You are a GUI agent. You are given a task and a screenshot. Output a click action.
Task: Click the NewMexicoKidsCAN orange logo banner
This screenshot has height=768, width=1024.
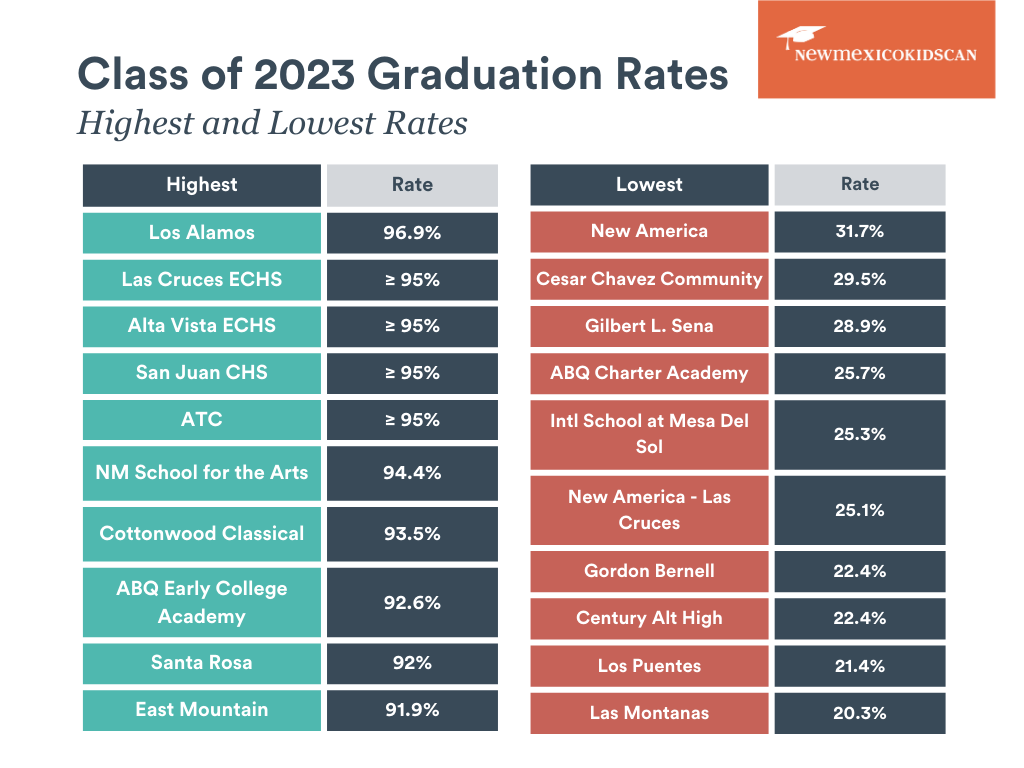[x=876, y=50]
